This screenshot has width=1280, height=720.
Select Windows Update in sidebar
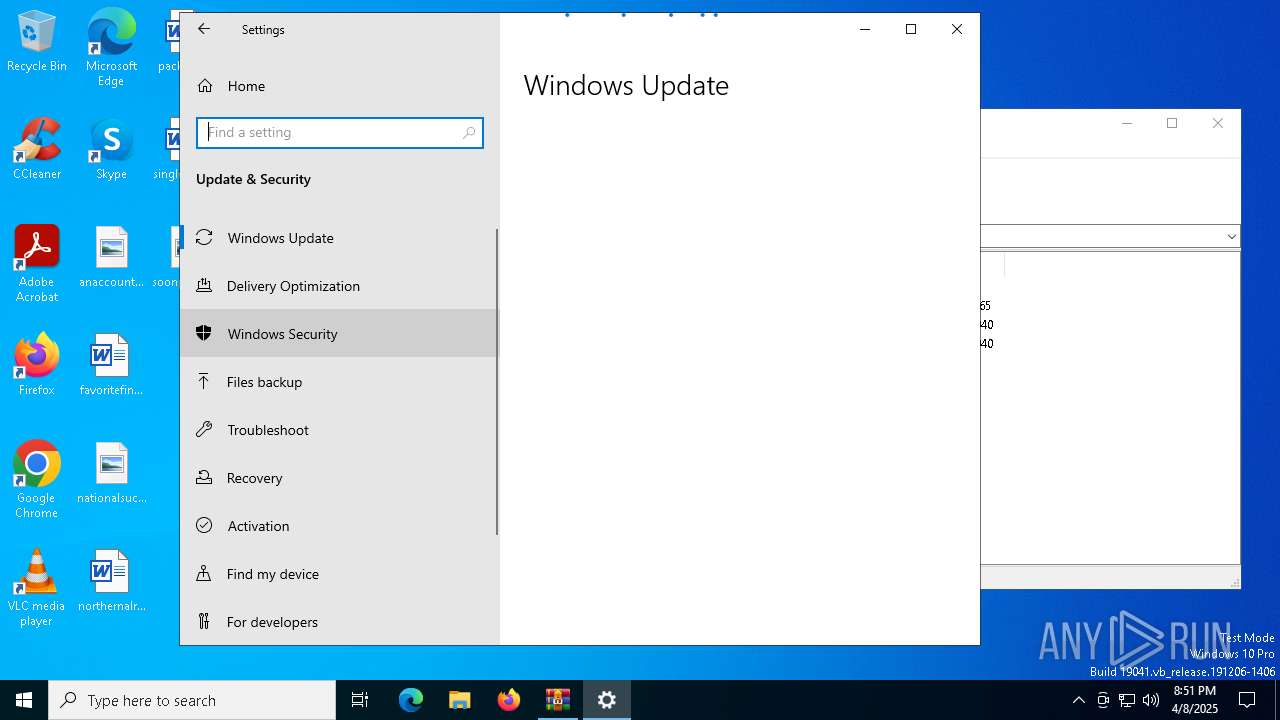[339, 238]
